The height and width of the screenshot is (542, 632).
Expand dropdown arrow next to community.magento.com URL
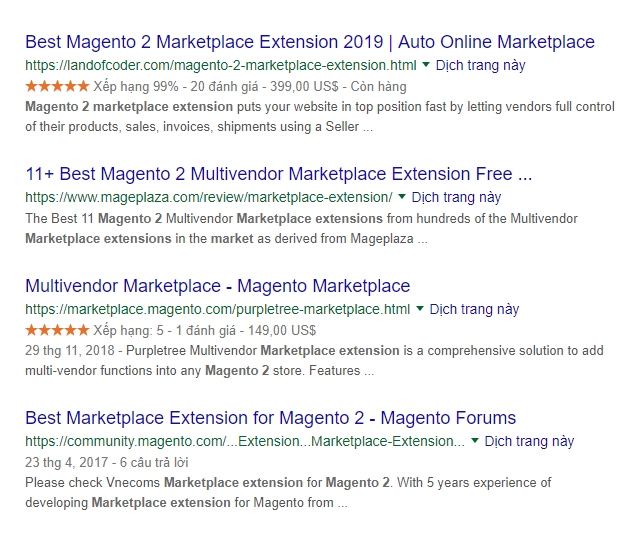[x=475, y=441]
